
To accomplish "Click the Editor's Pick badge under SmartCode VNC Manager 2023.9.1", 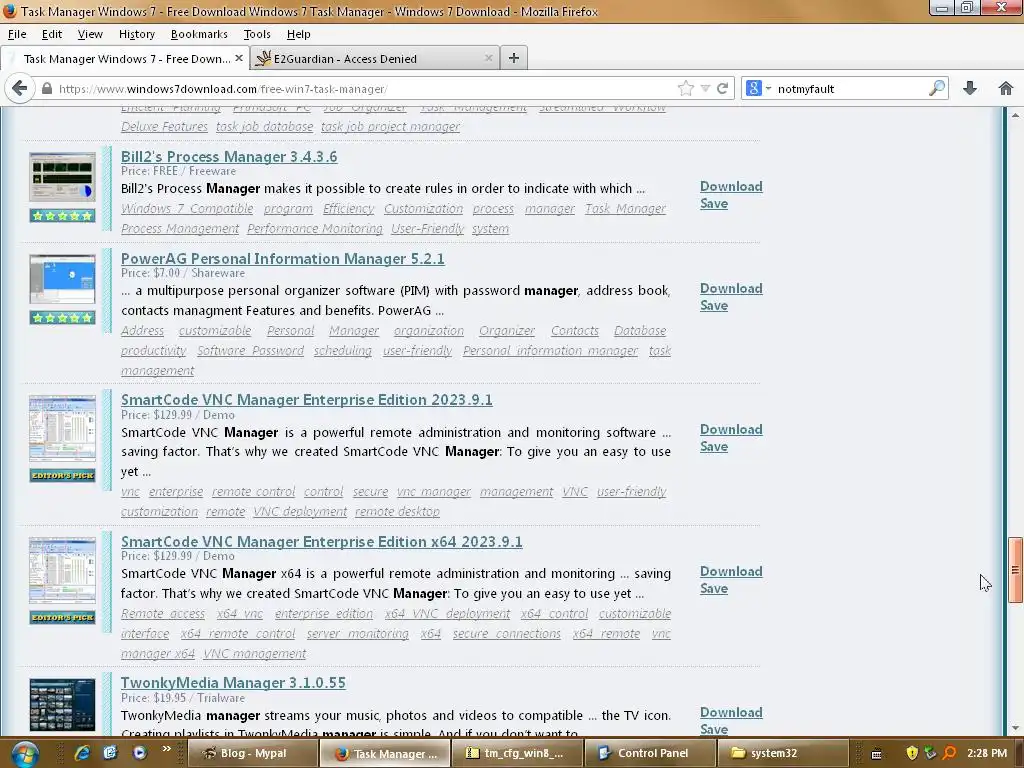I will 62,475.
